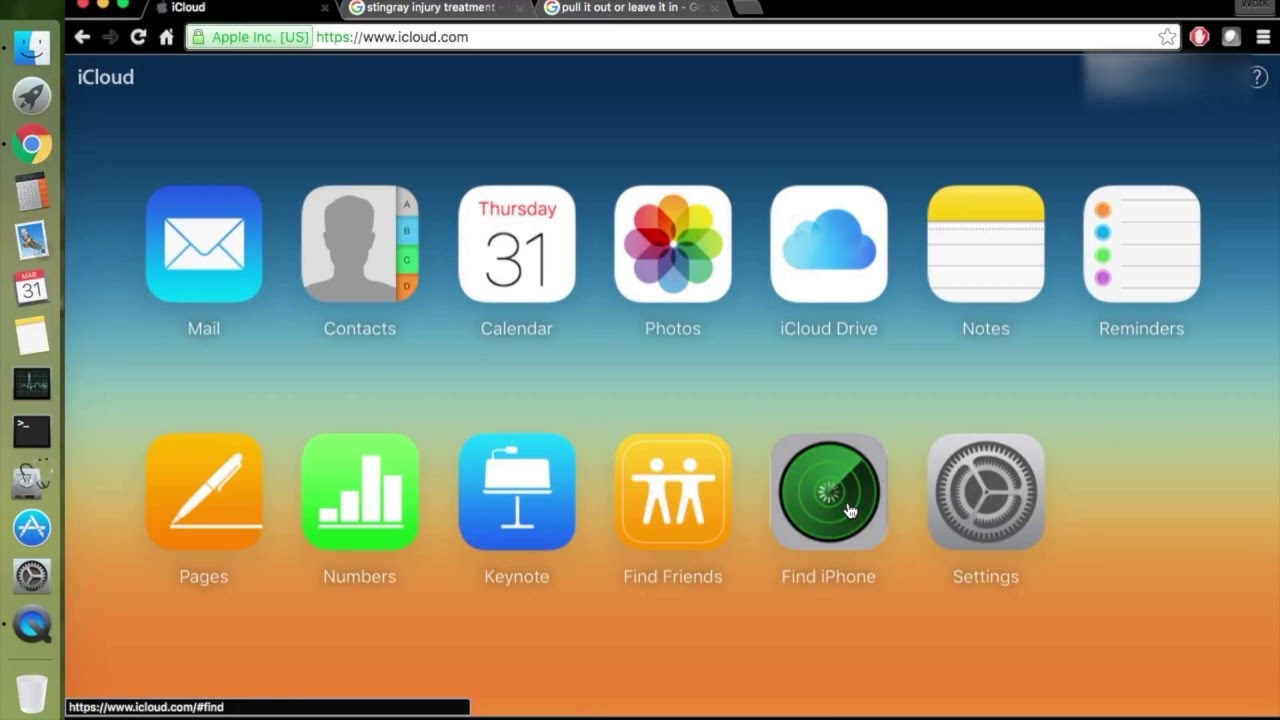Open Activity Monitor from the Dock
1280x720 pixels.
pyautogui.click(x=32, y=384)
